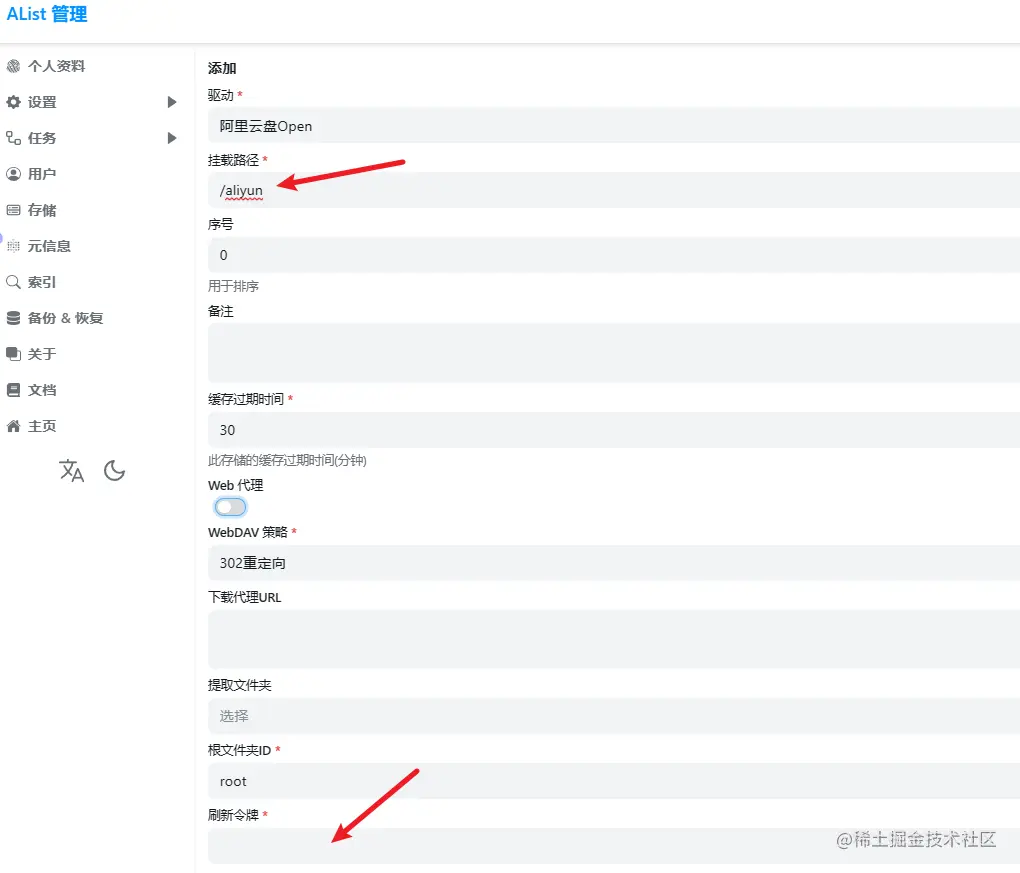Expand the 设置 submenu arrow
The width and height of the screenshot is (1020, 873).
(172, 102)
